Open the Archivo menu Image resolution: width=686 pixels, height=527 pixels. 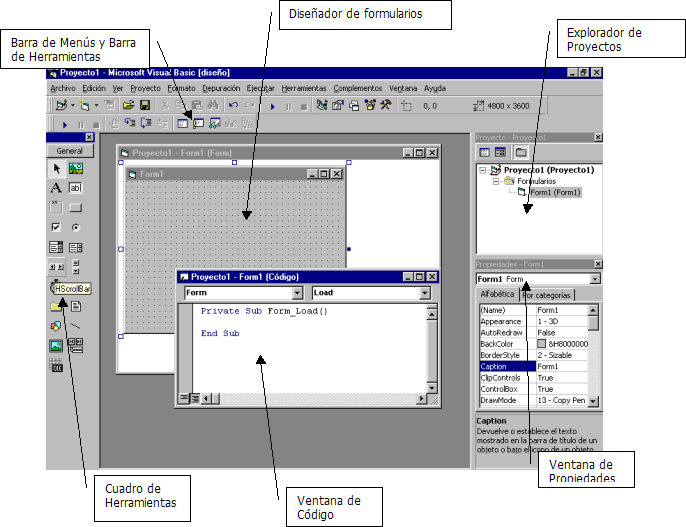point(63,88)
